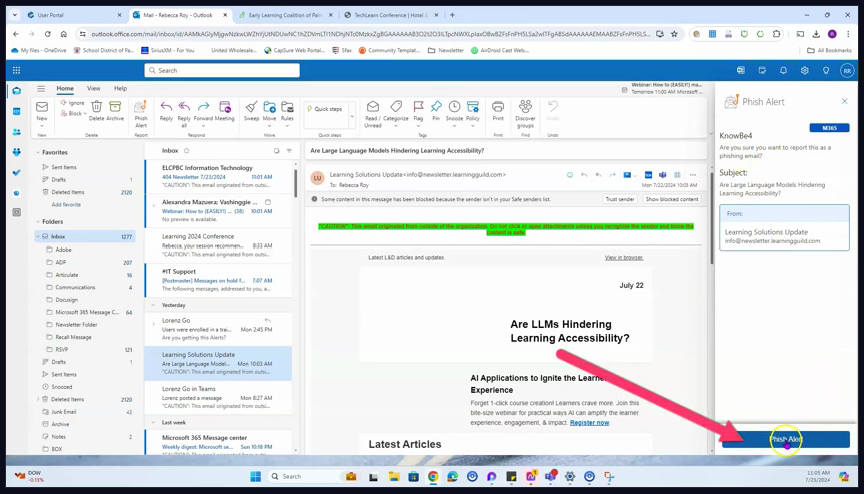The height and width of the screenshot is (494, 864).
Task: Click the Ignore button in ribbon
Action: (x=72, y=103)
